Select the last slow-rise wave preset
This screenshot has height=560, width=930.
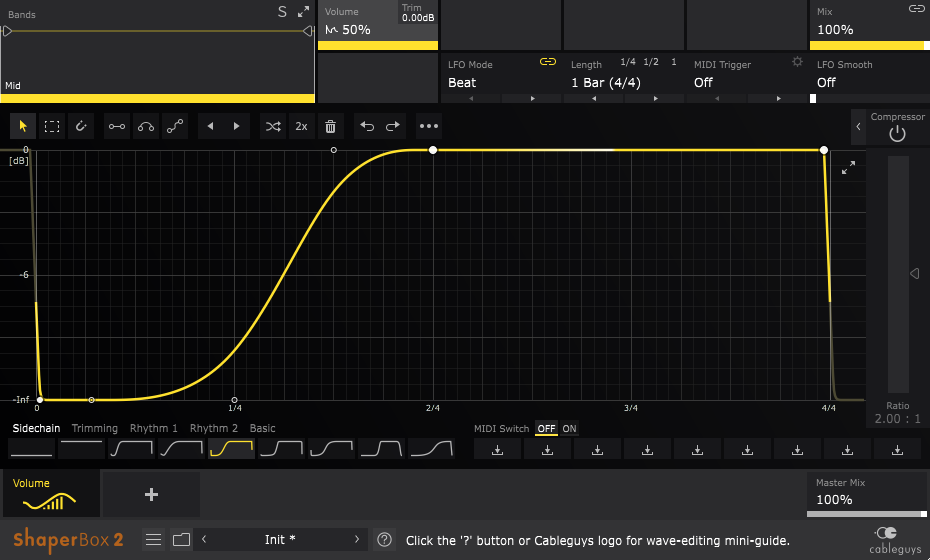(431, 449)
